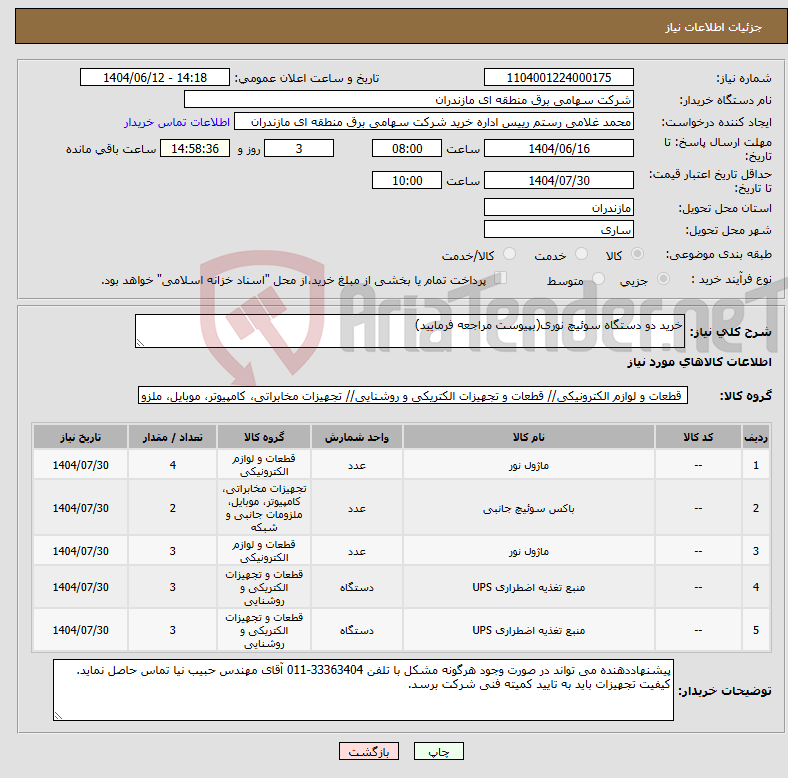Click date 1404/07/30 in row 1
The image size is (788, 778).
[x=80, y=465]
